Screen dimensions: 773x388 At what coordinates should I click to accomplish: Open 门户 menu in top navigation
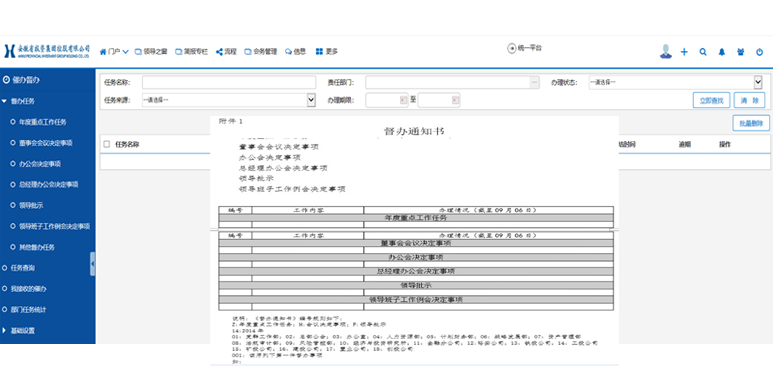tap(114, 51)
